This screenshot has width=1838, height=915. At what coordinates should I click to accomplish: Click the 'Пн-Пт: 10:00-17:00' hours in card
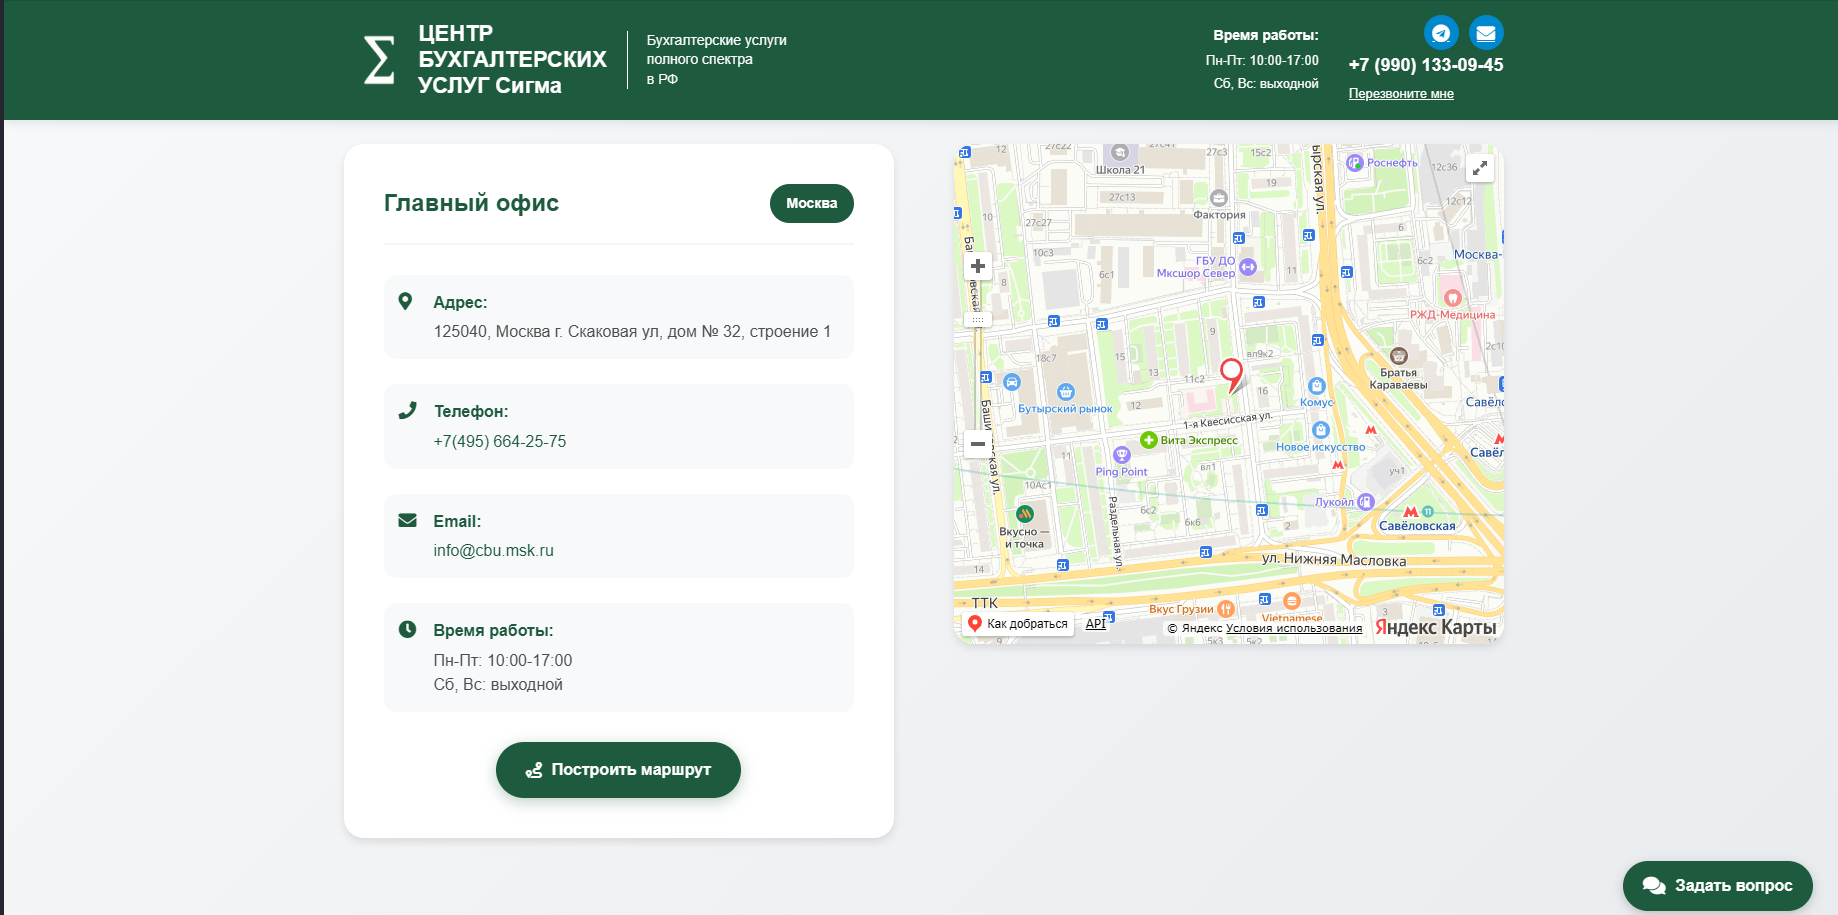(x=503, y=660)
